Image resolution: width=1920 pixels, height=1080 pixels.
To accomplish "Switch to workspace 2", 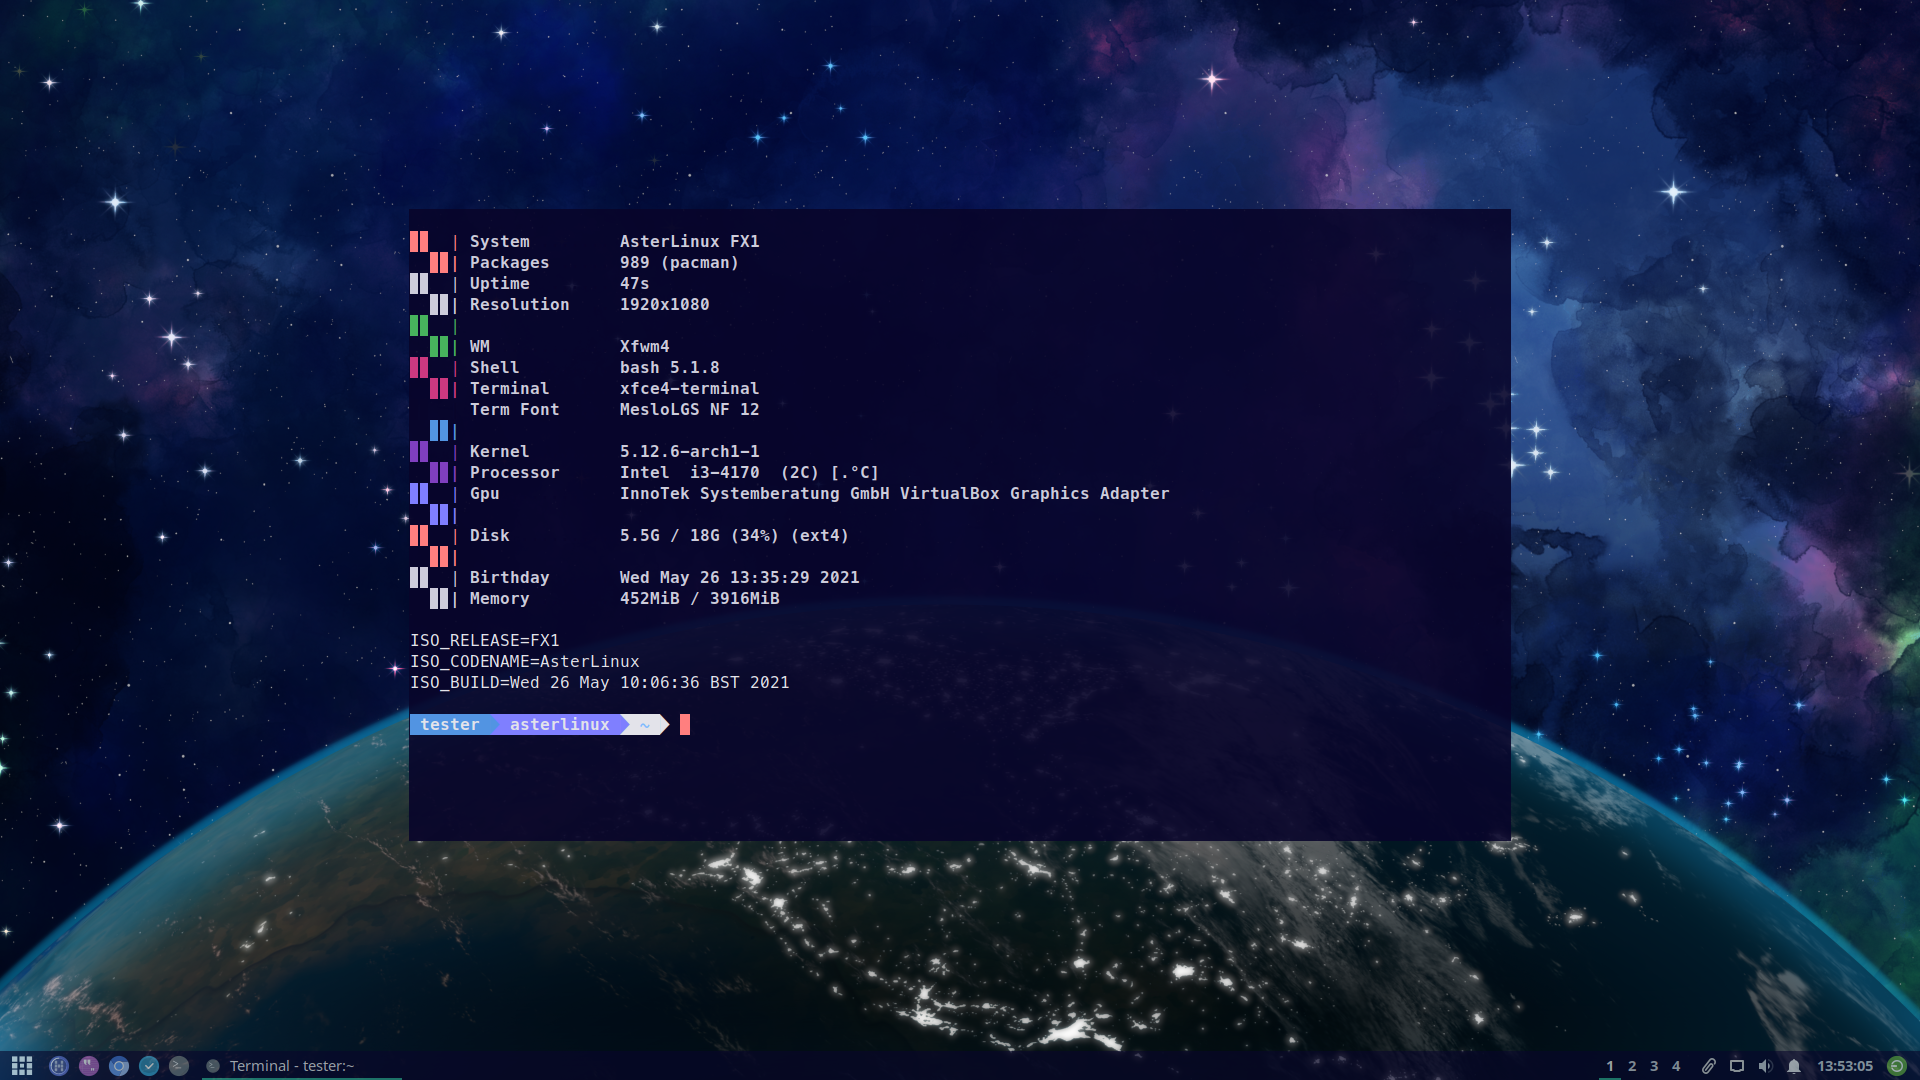I will coord(1632,1066).
